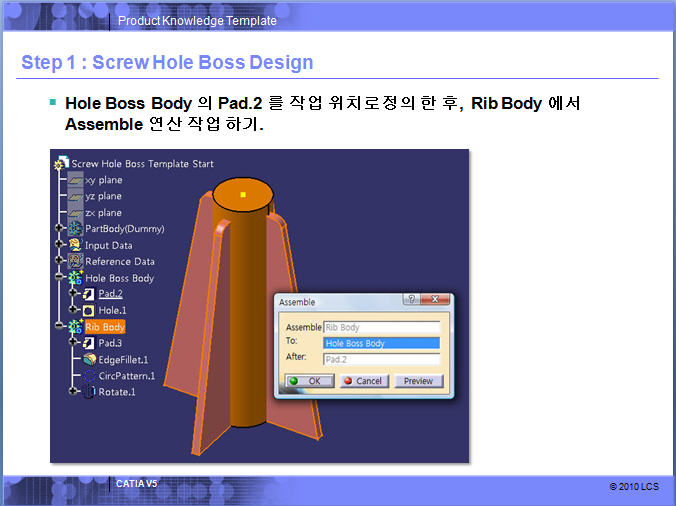Viewport: 676px width, 506px height.
Task: Expand the PartBody(Dummy) tree node
Action: pyautogui.click(x=60, y=229)
